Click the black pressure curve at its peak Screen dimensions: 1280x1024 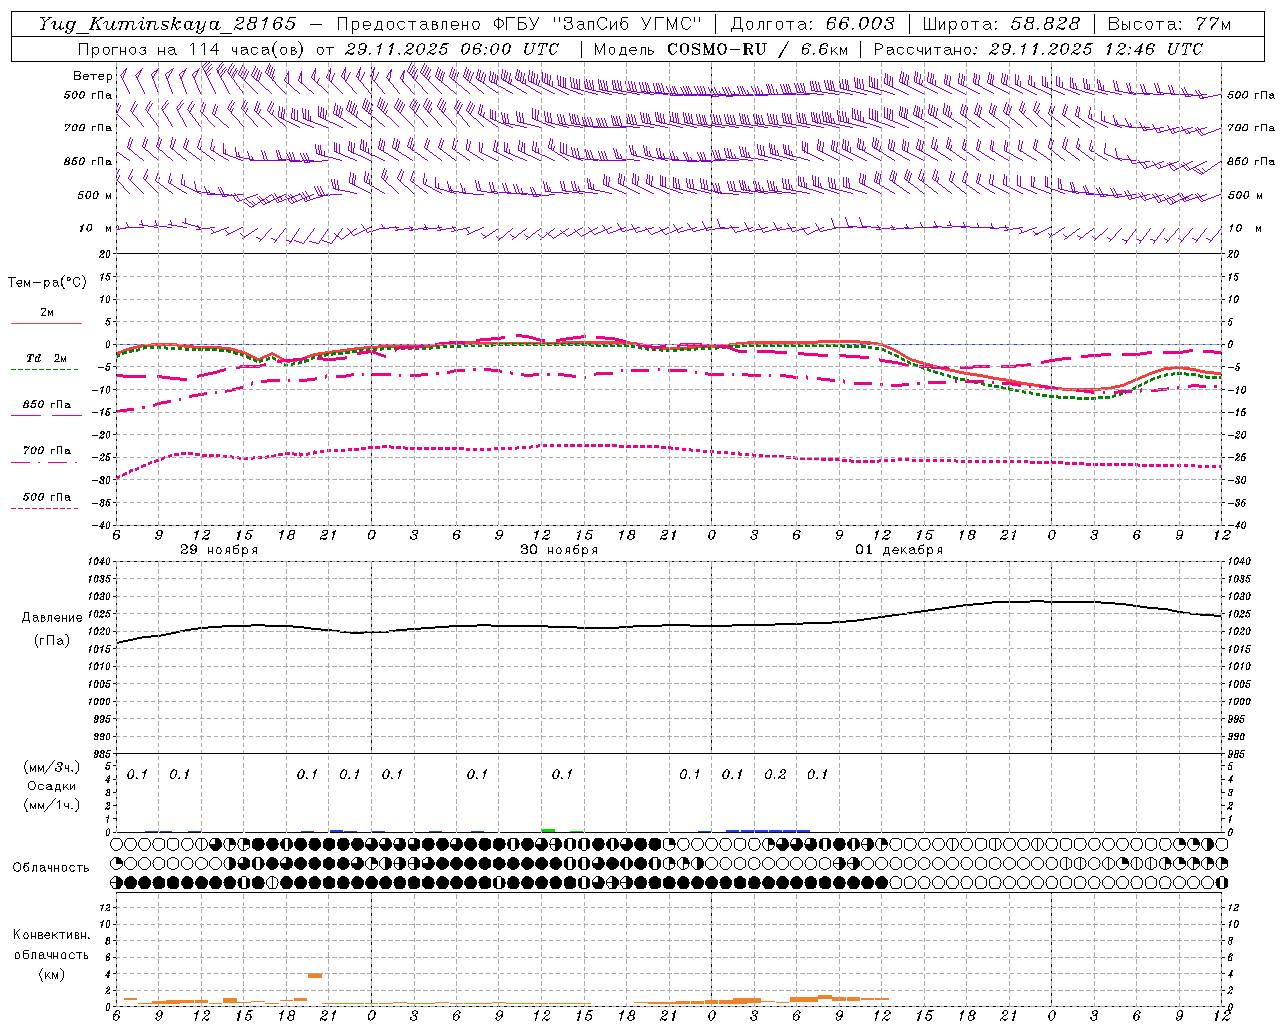(1038, 601)
